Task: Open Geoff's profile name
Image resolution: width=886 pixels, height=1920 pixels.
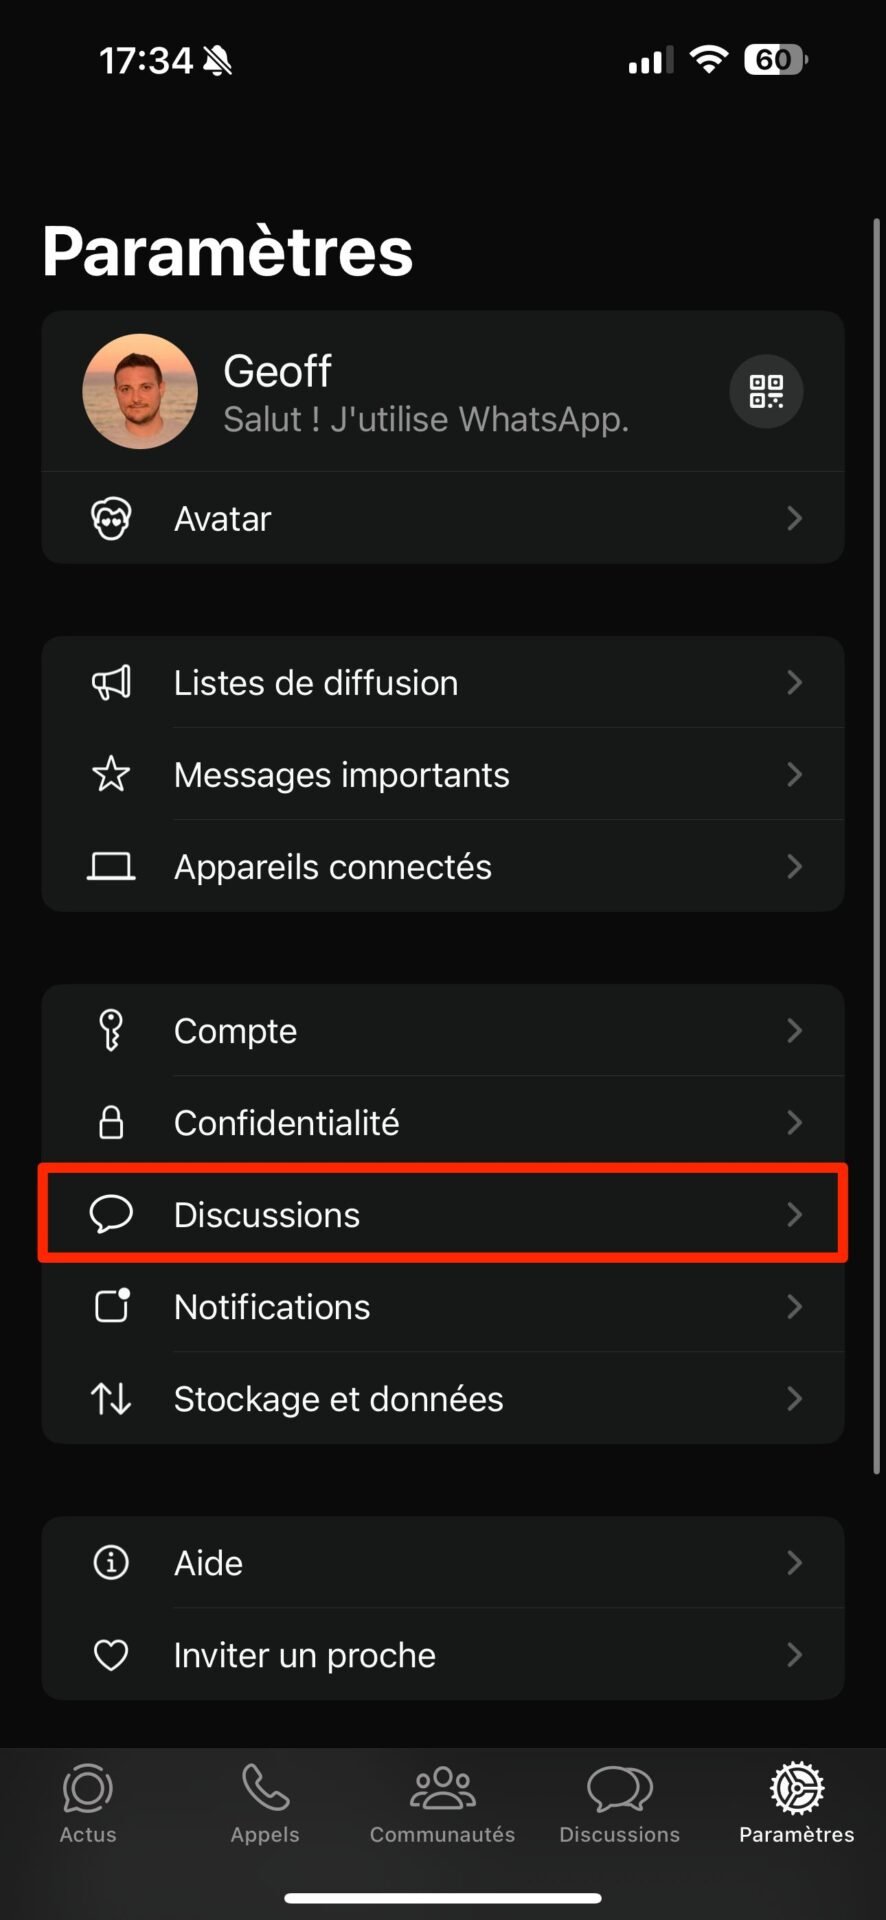Action: point(277,371)
